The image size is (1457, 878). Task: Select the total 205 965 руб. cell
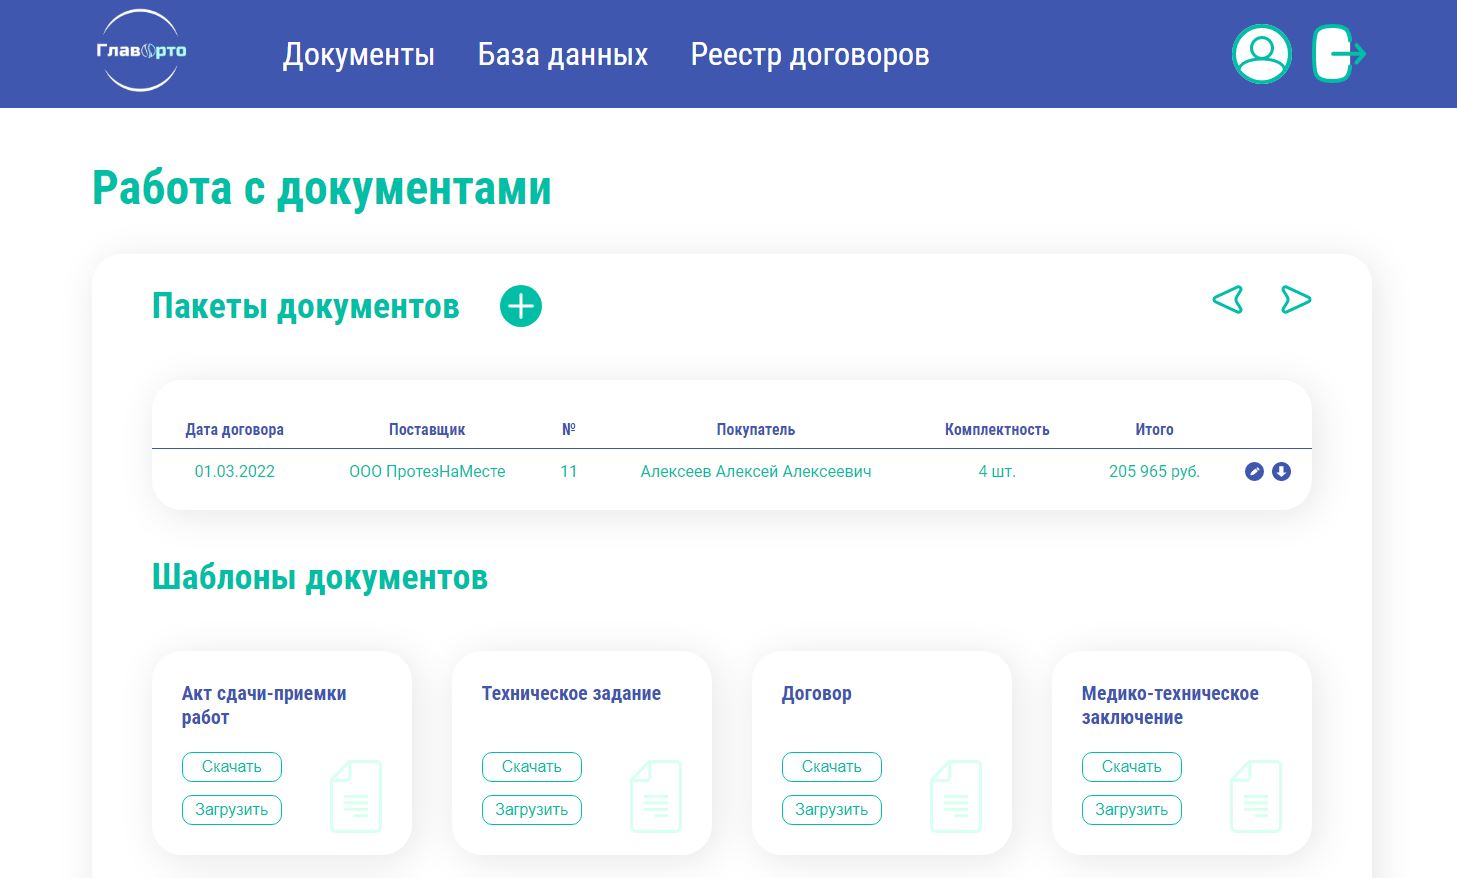pos(1154,472)
